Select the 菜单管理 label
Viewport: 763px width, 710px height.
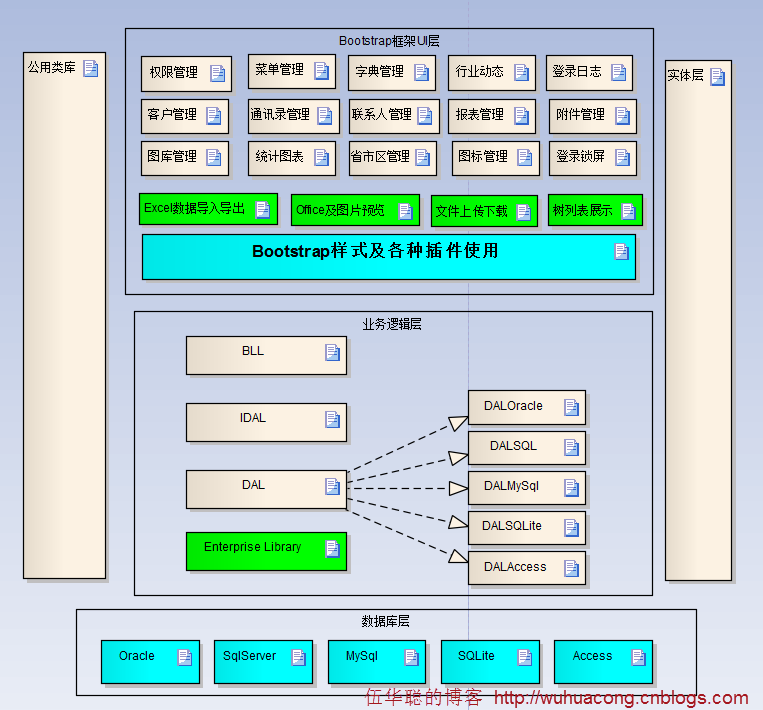click(279, 70)
